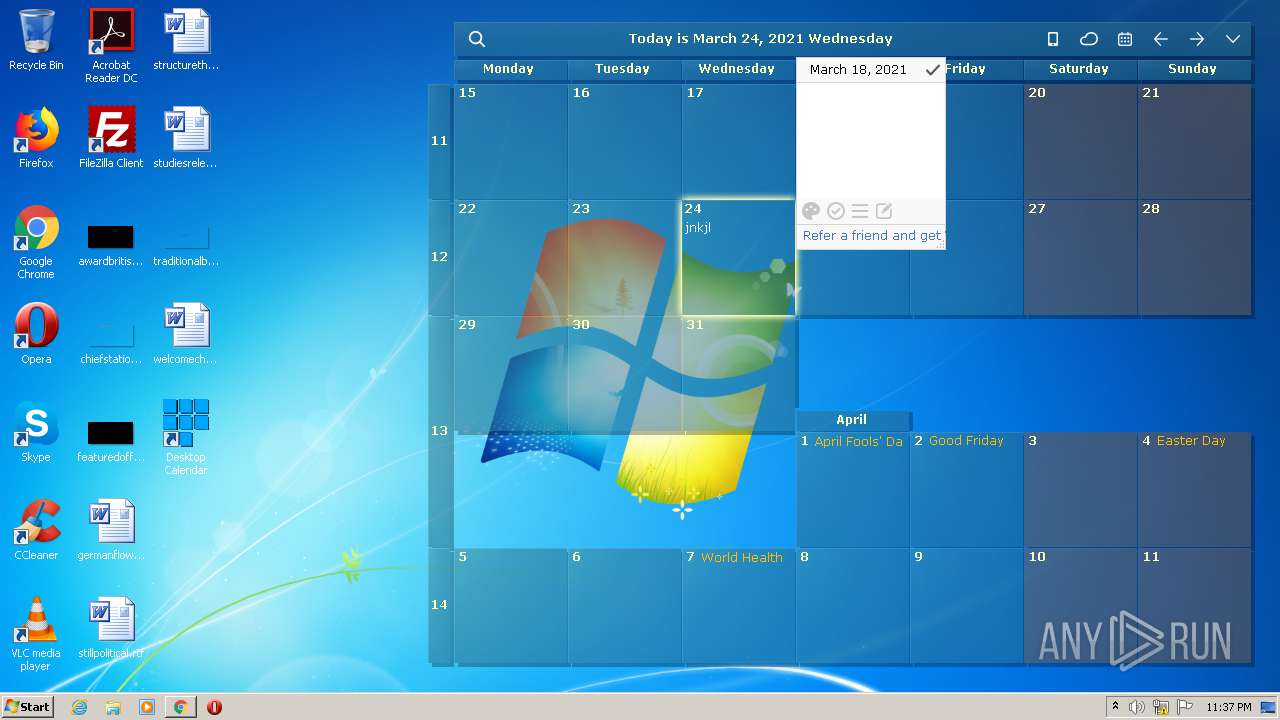Launch Internet Explorer from taskbar

pyautogui.click(x=79, y=707)
